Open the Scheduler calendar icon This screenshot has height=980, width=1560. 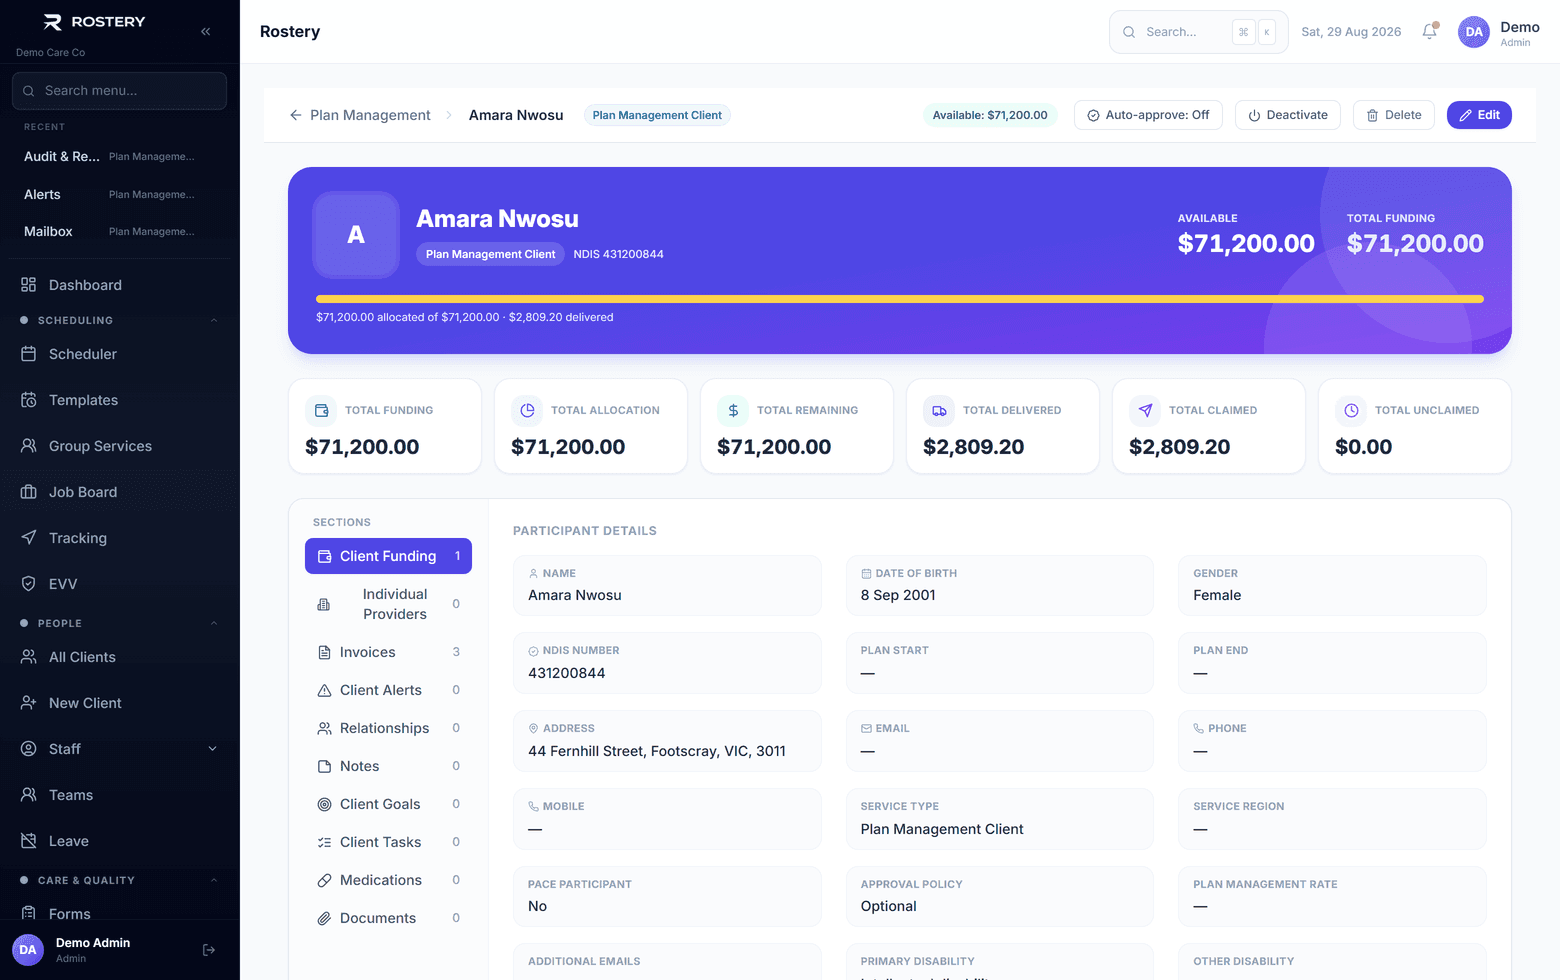pyautogui.click(x=29, y=354)
